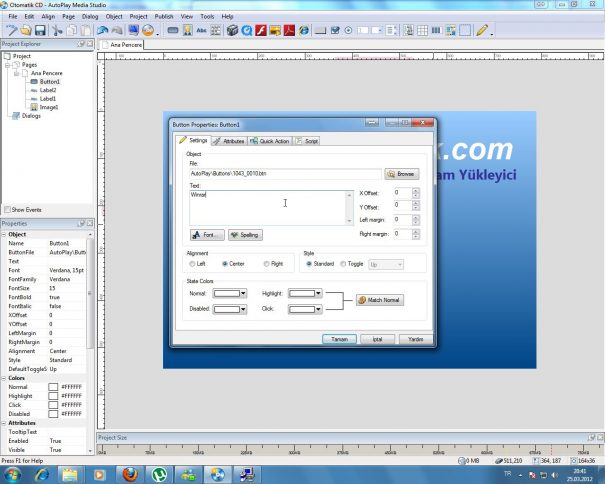Click the Cut scissors toolbar icon
Viewport: 605px width, 484px height.
[57, 30]
